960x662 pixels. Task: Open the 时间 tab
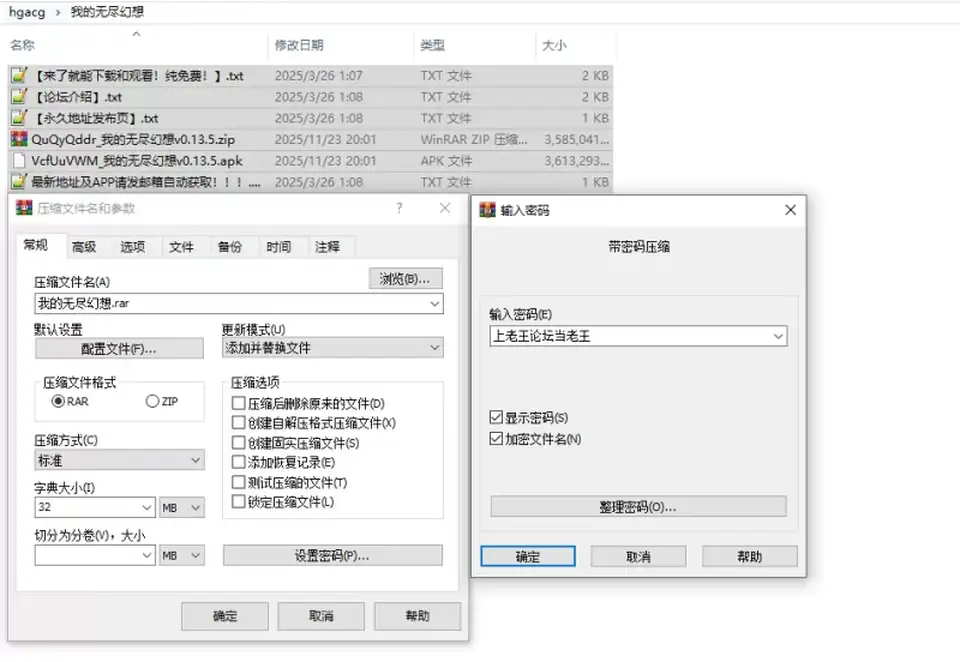(x=279, y=247)
